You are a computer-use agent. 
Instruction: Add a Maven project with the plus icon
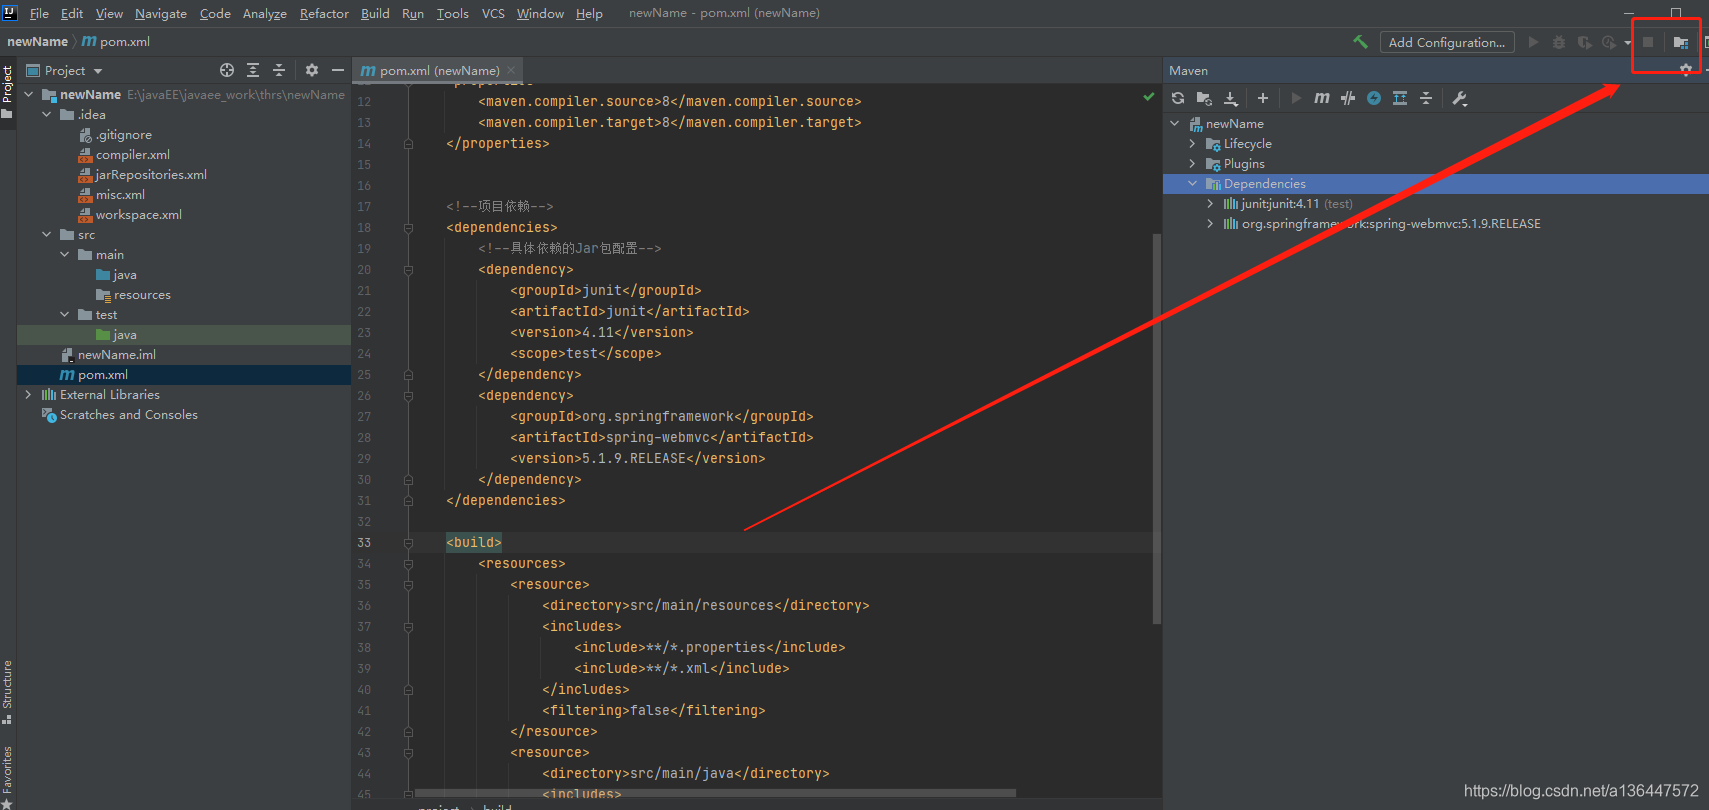point(1263,98)
